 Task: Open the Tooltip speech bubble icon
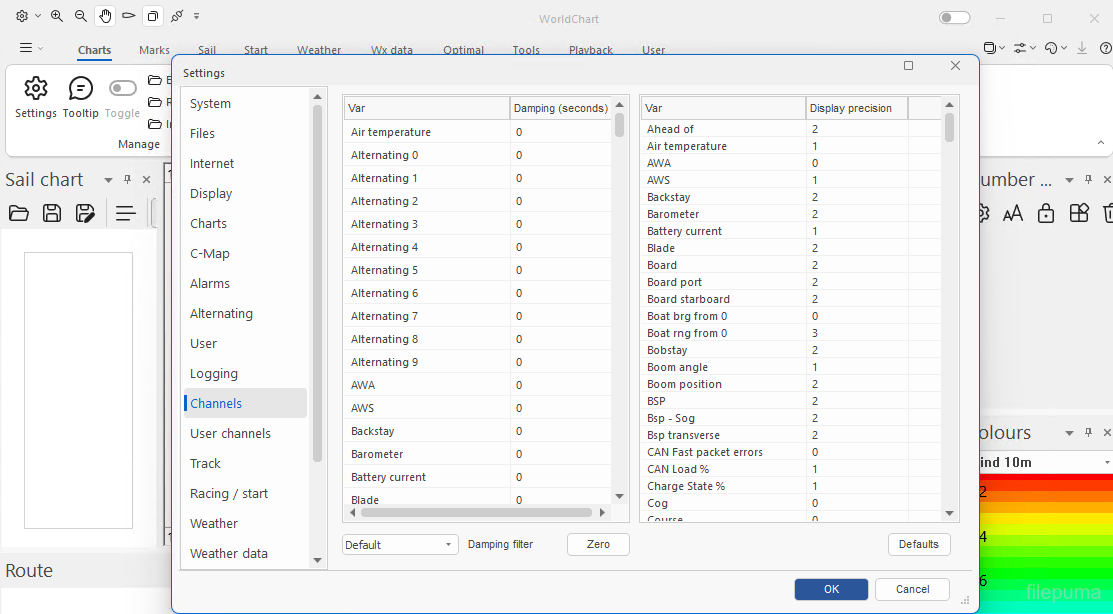[80, 89]
